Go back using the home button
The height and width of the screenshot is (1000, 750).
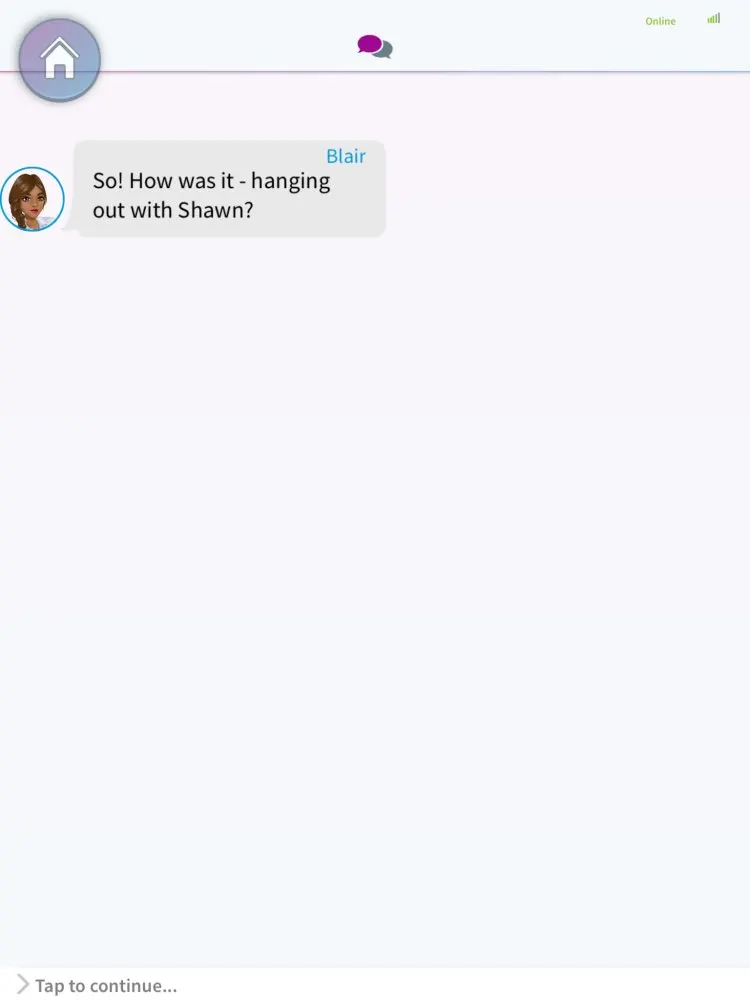[x=59, y=59]
